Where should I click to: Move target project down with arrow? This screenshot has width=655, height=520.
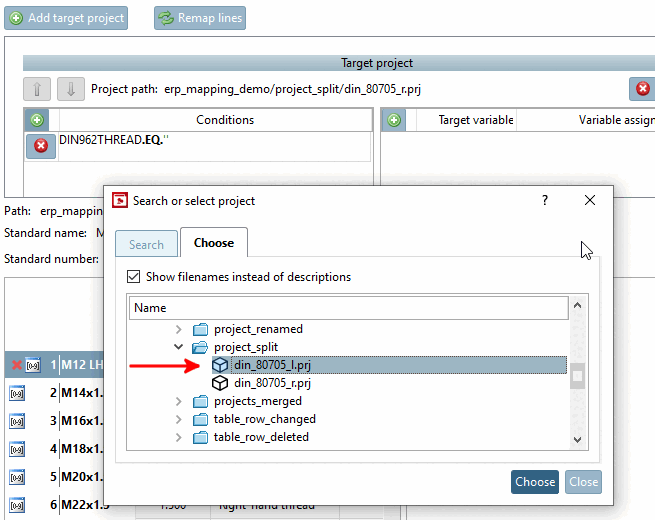[71, 88]
